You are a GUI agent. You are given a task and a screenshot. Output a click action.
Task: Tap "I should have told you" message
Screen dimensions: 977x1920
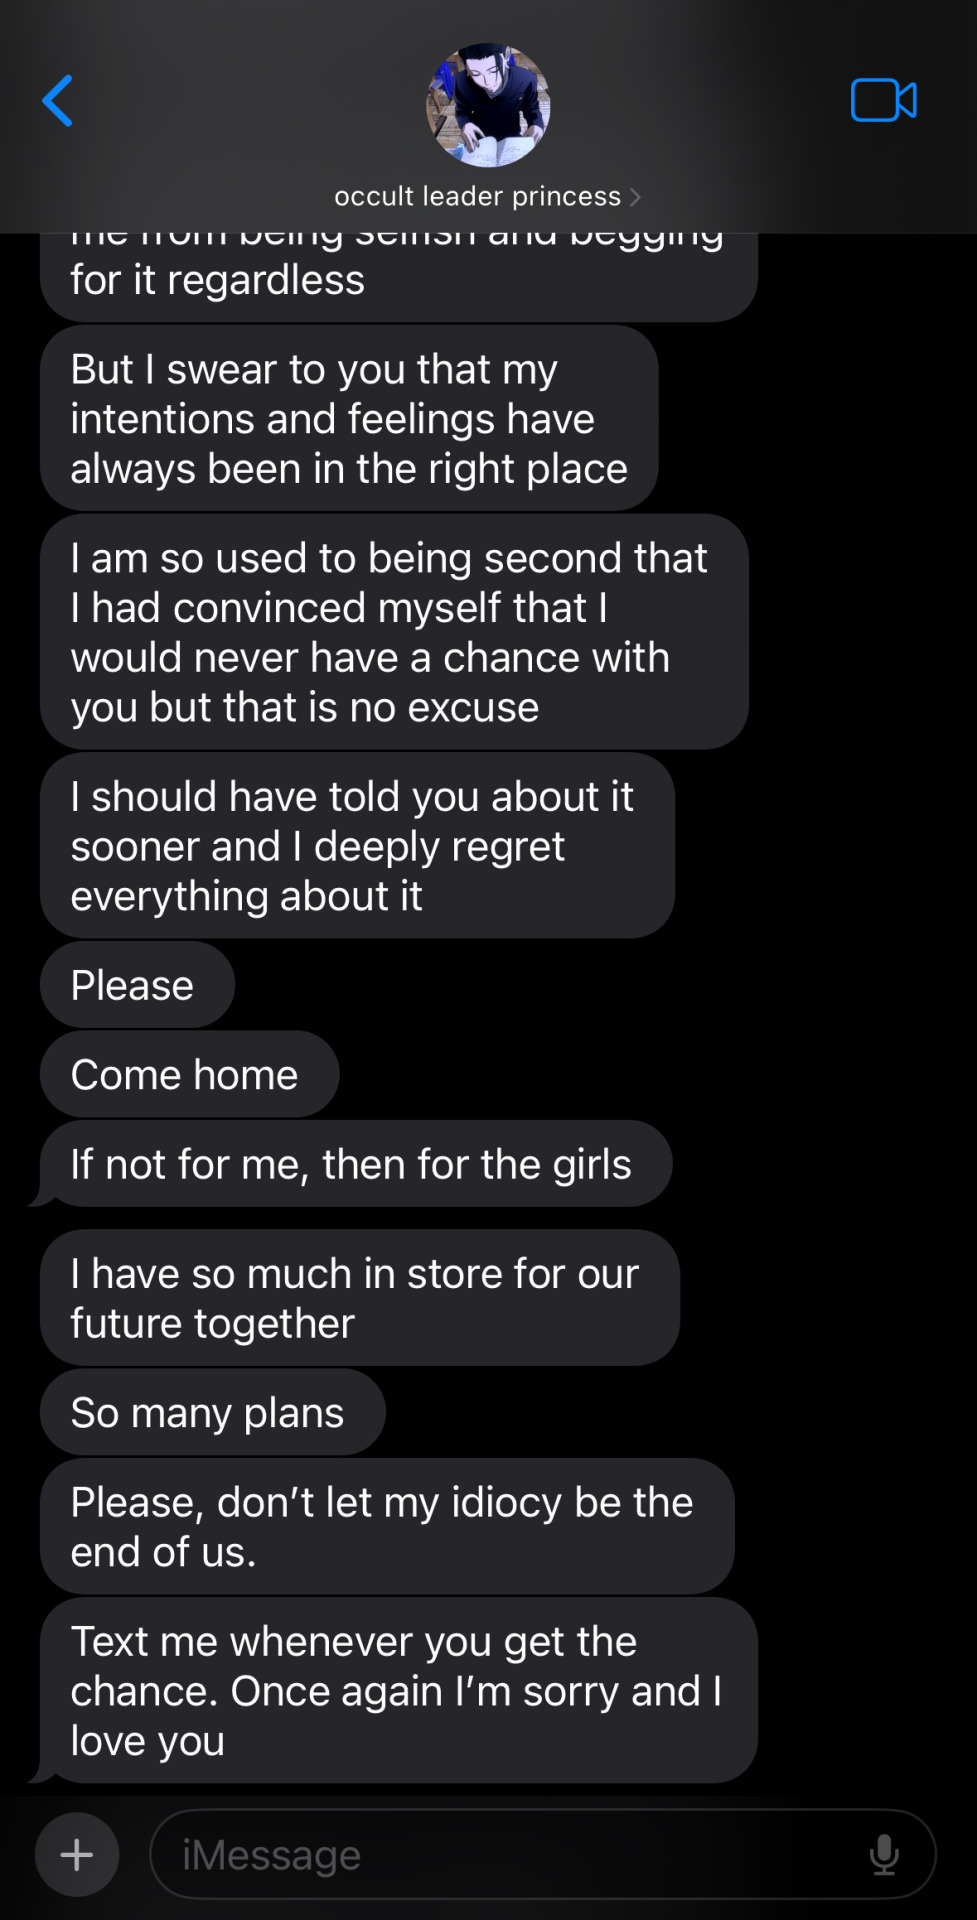tap(357, 846)
